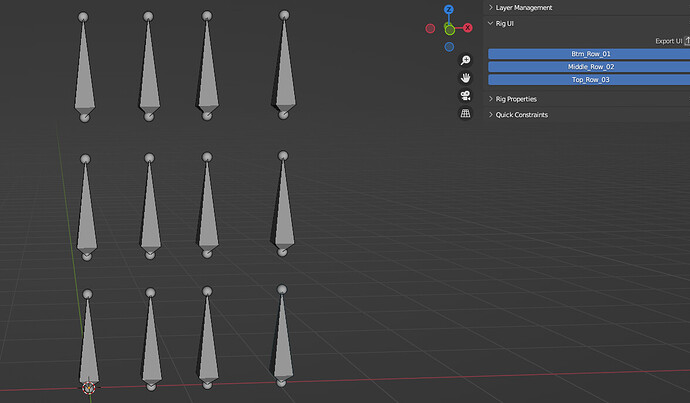Click the negative X red gizmo circle

coord(430,29)
